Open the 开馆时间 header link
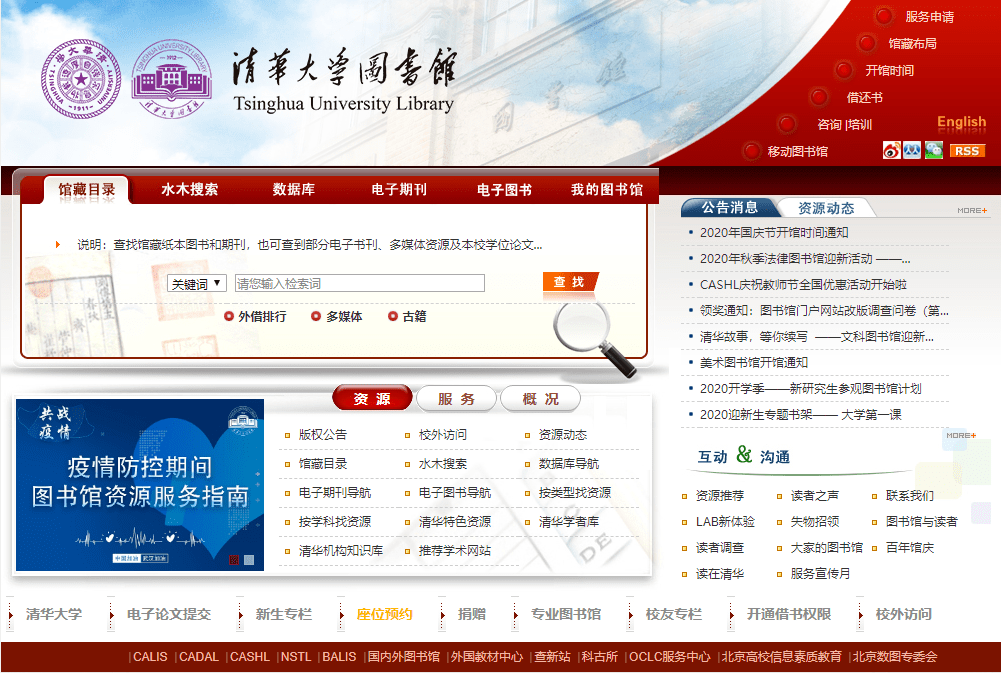Image resolution: width=1001 pixels, height=673 pixels. point(889,70)
